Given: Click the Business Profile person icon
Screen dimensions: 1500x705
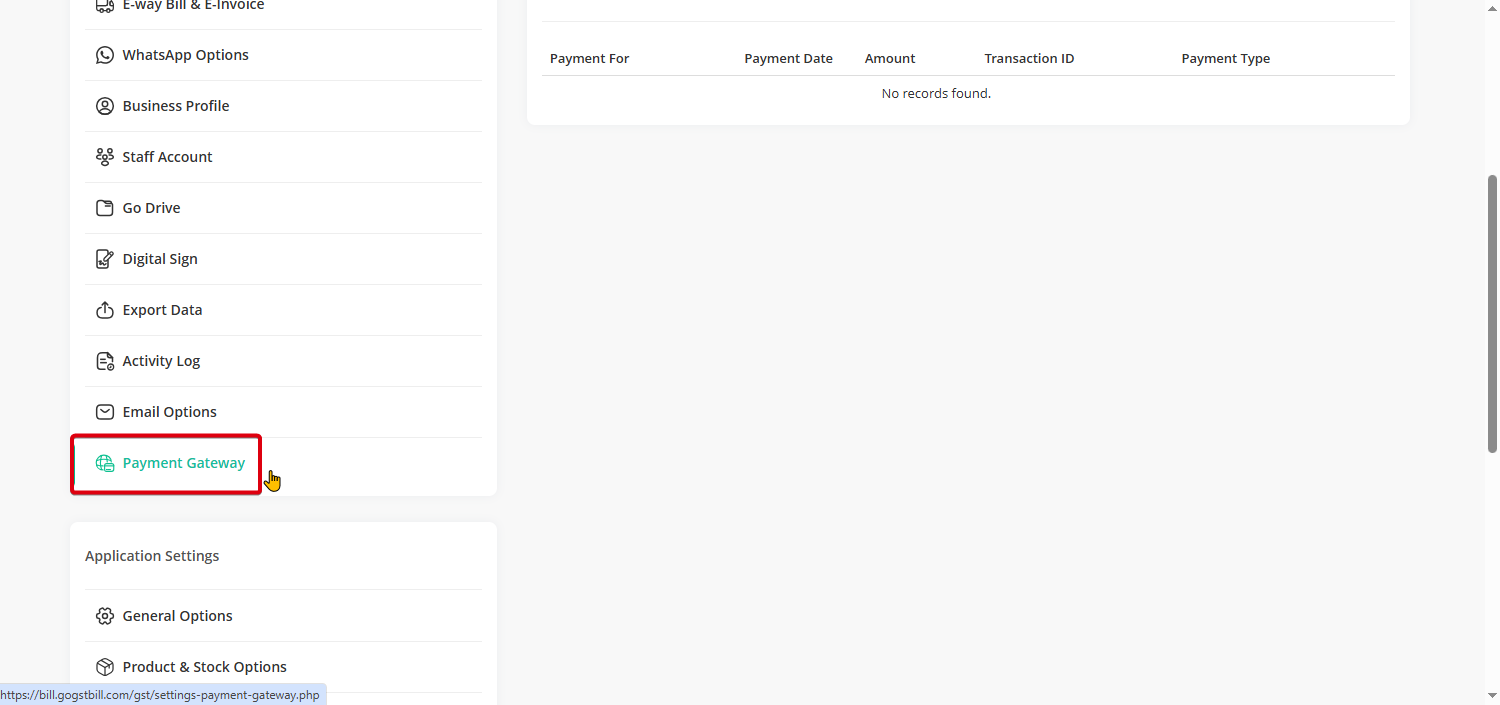Looking at the screenshot, I should point(104,106).
